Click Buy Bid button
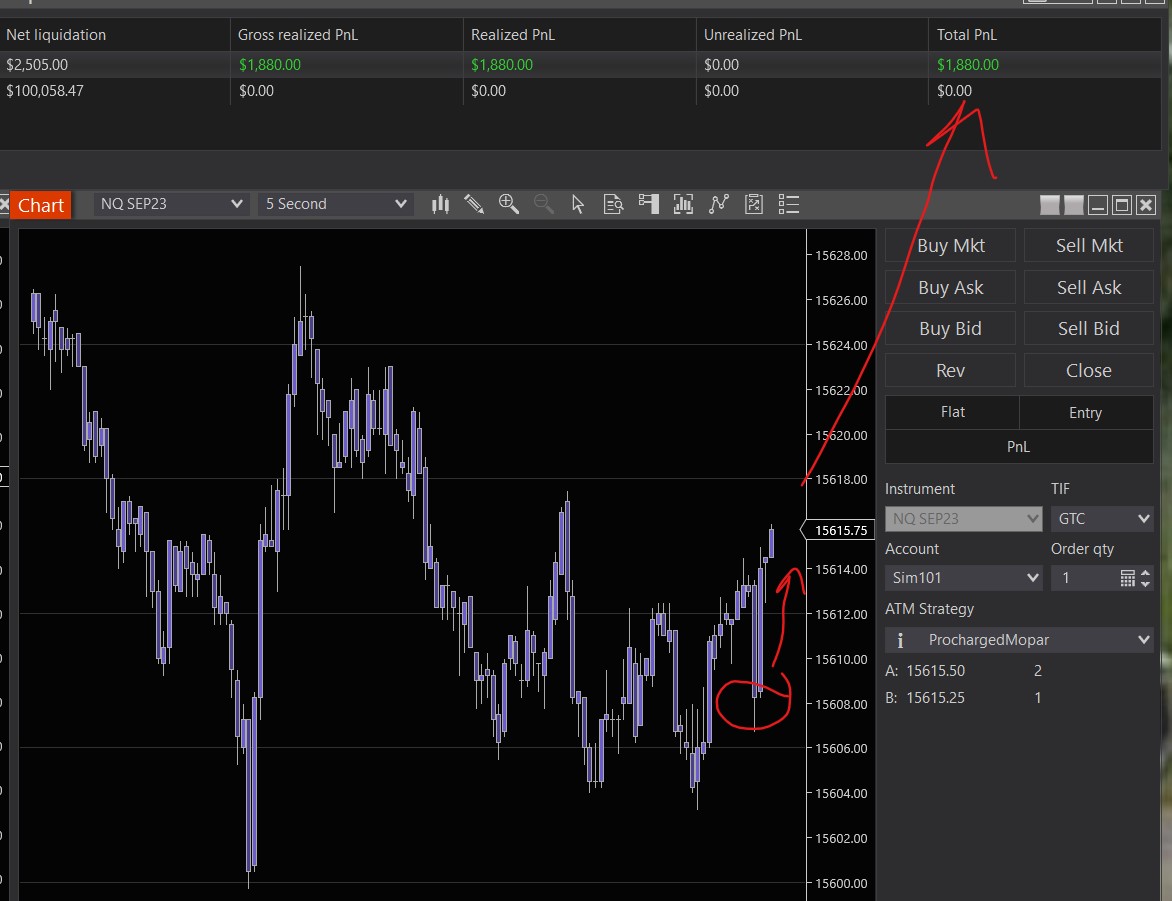Viewport: 1172px width, 901px height. point(950,328)
